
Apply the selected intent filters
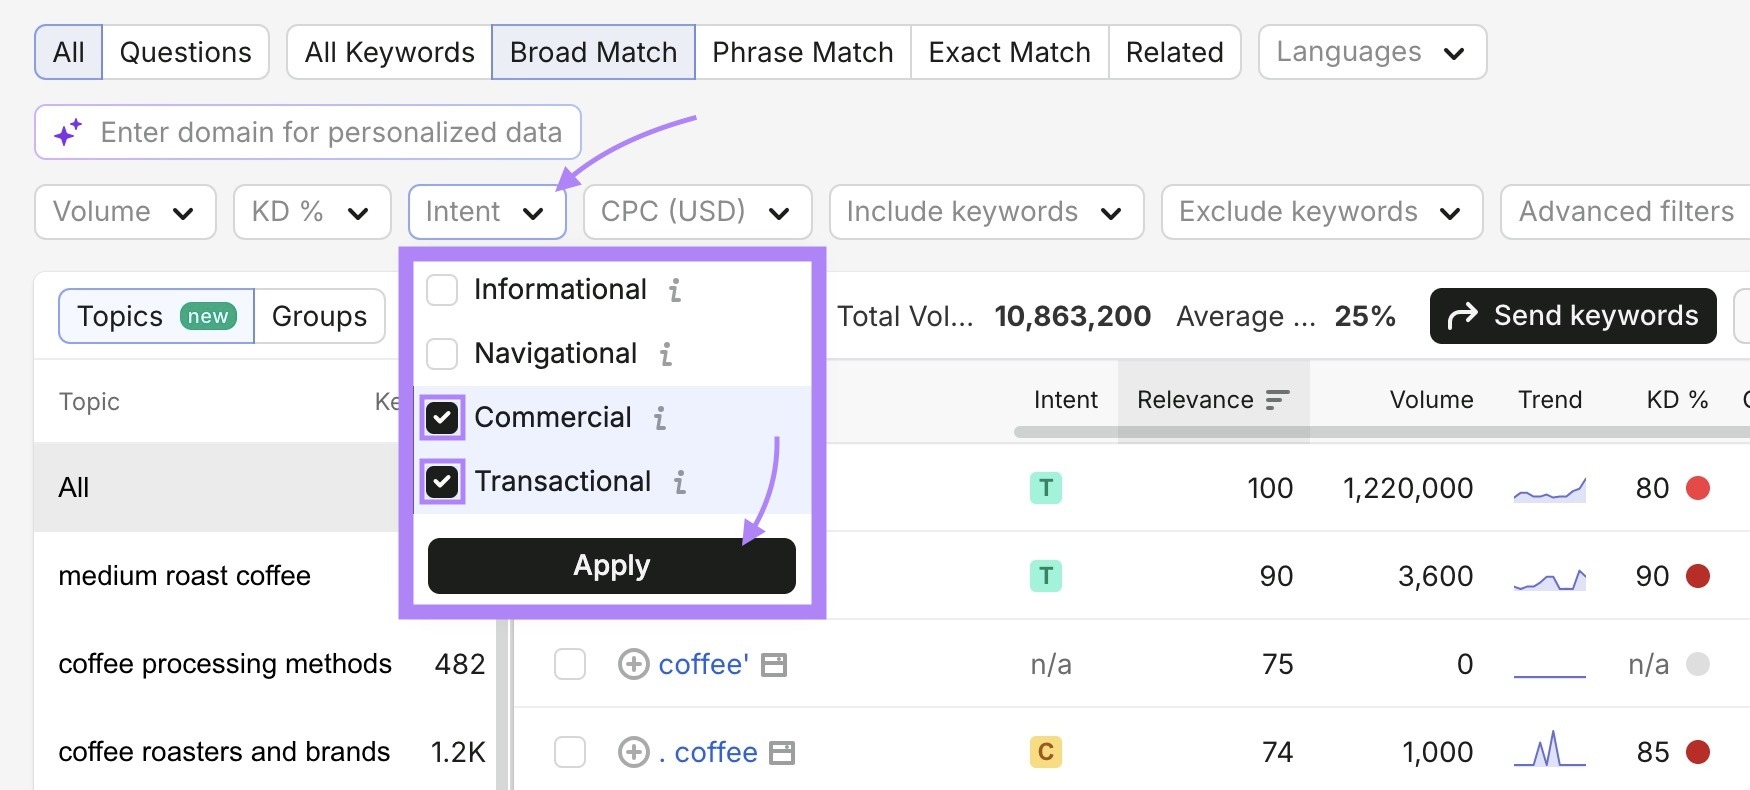(x=612, y=566)
